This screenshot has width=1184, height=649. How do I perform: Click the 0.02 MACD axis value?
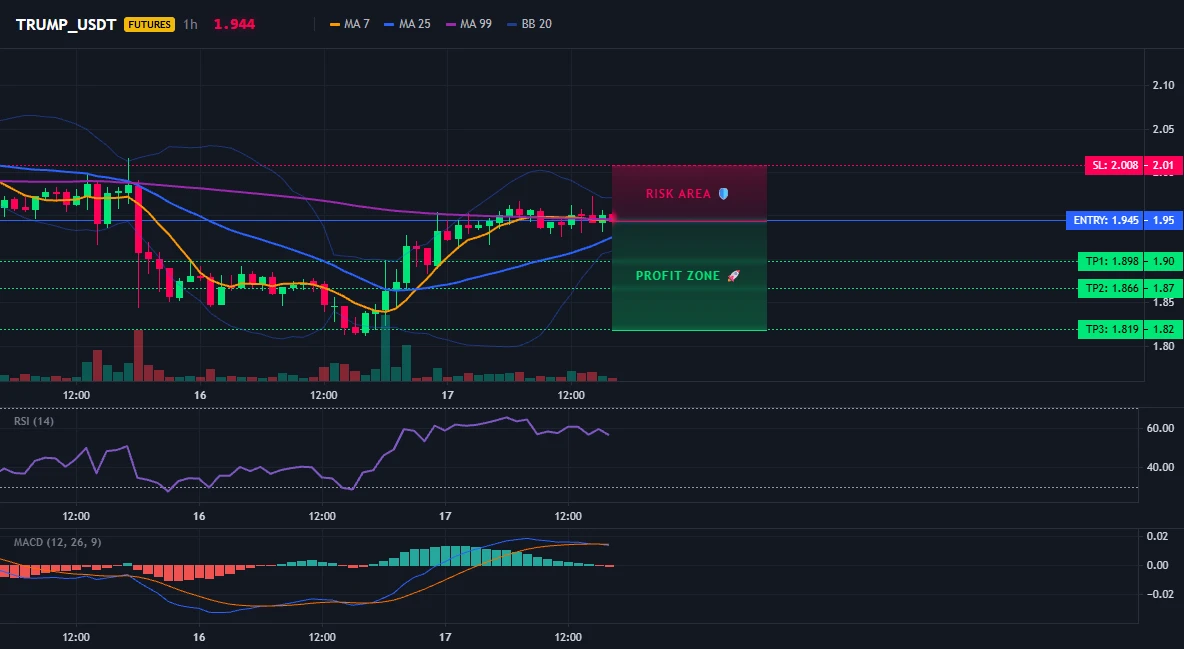(x=1158, y=536)
